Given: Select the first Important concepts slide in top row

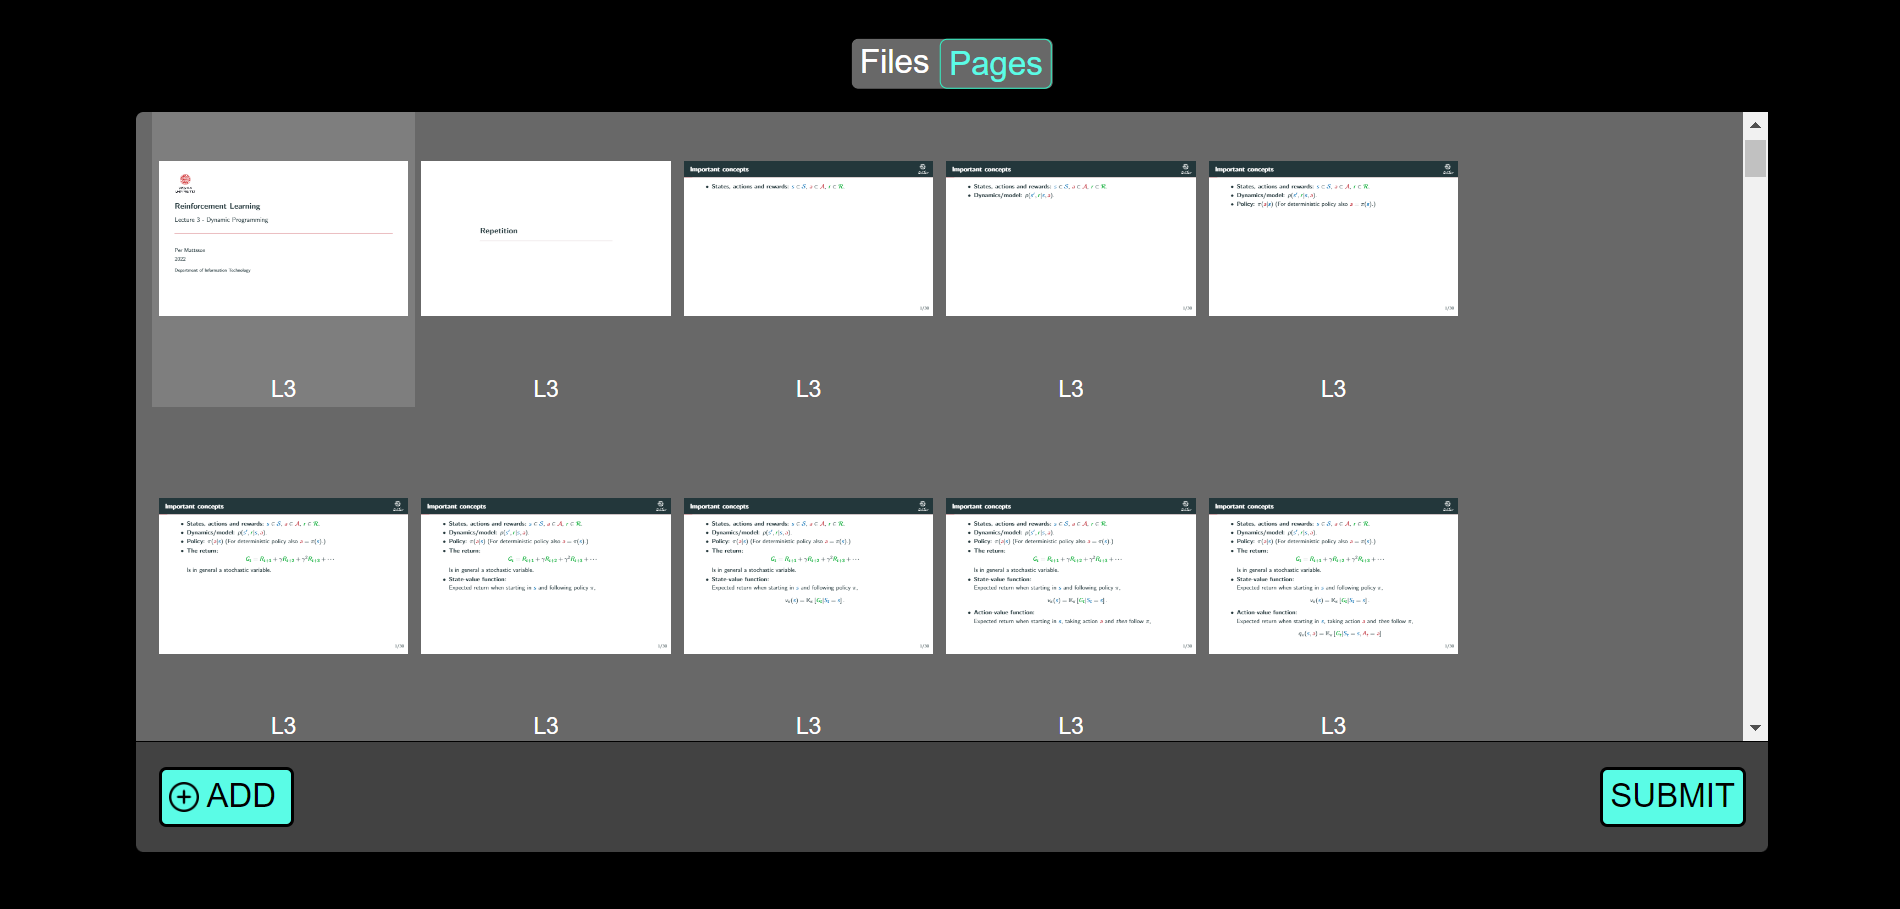Looking at the screenshot, I should [x=808, y=238].
